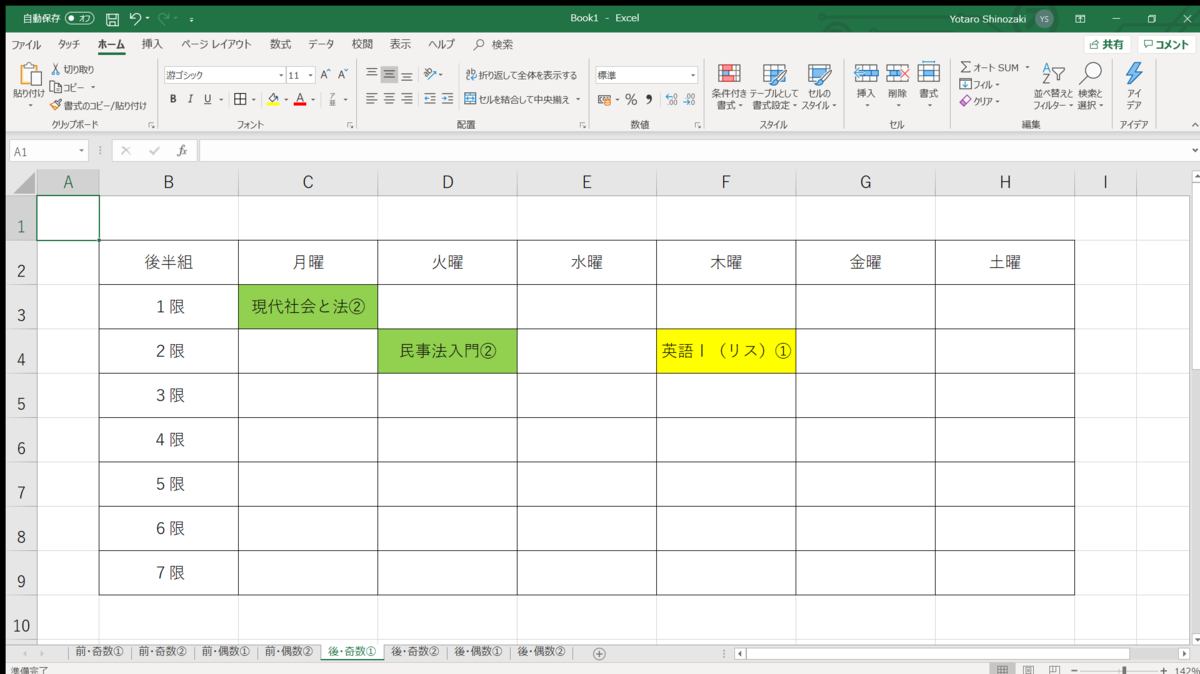Switch to the Page Layout (ページ レイアウト) tab

[216, 44]
